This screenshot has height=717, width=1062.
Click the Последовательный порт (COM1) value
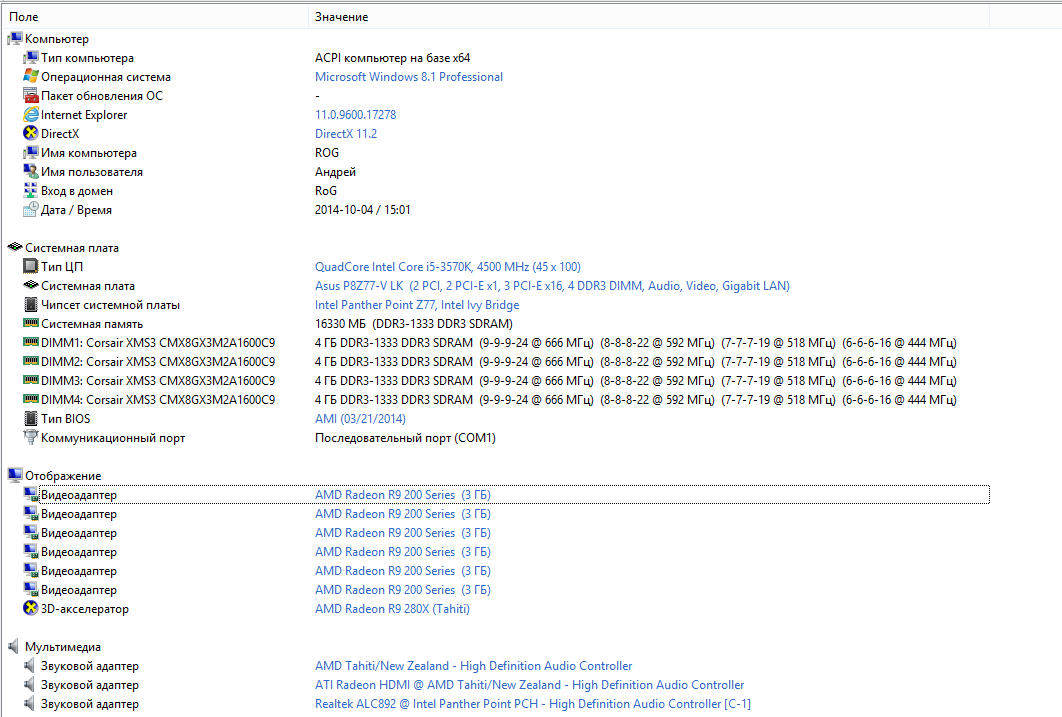[x=405, y=437]
